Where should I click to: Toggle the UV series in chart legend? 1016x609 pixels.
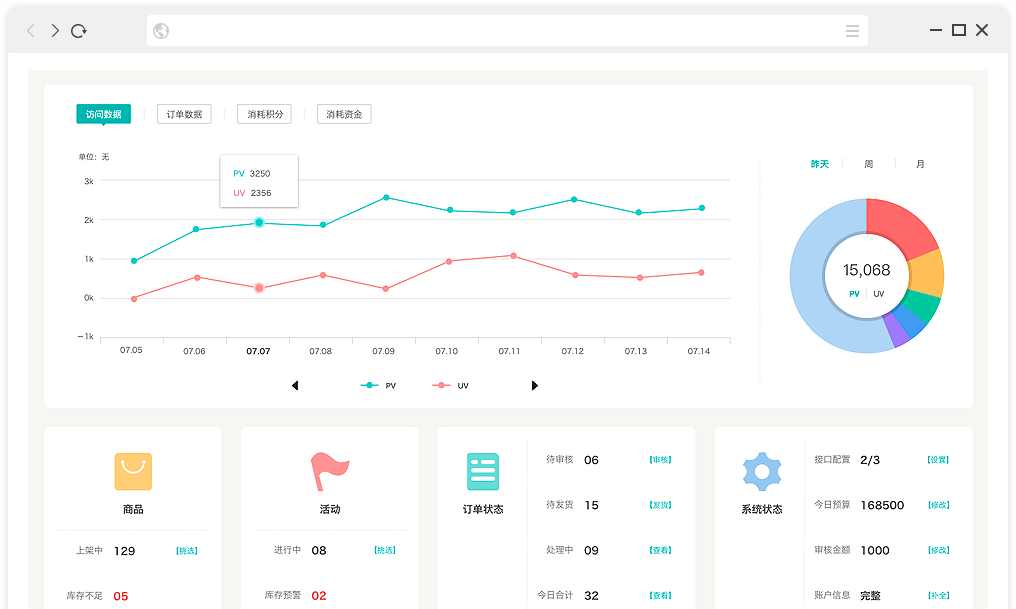[x=450, y=385]
